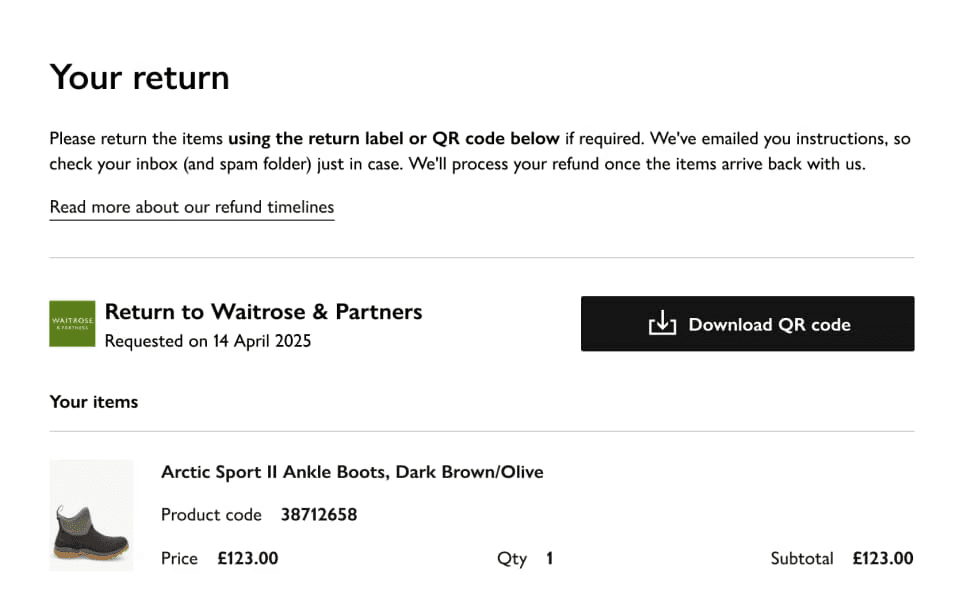This screenshot has width=966, height=597.
Task: Click the "Price" label
Action: 179,558
